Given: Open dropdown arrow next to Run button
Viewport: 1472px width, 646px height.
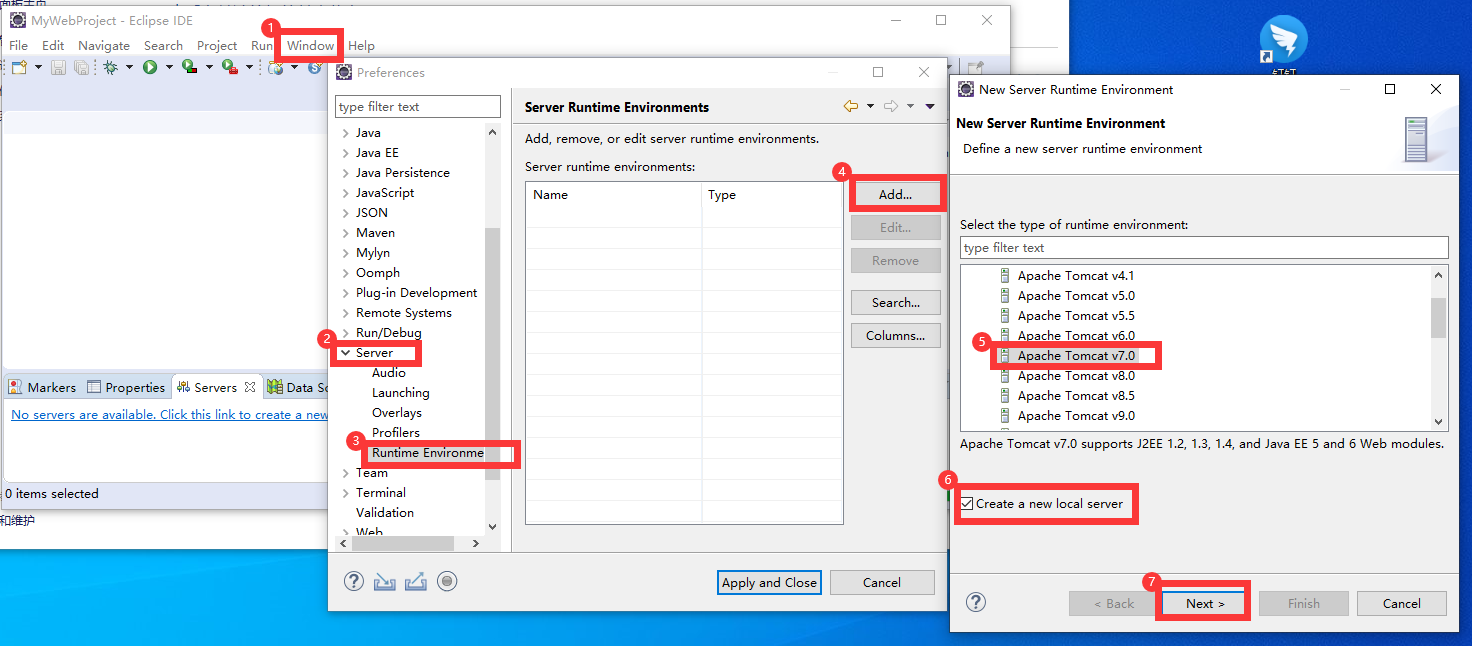Looking at the screenshot, I should tap(169, 67).
